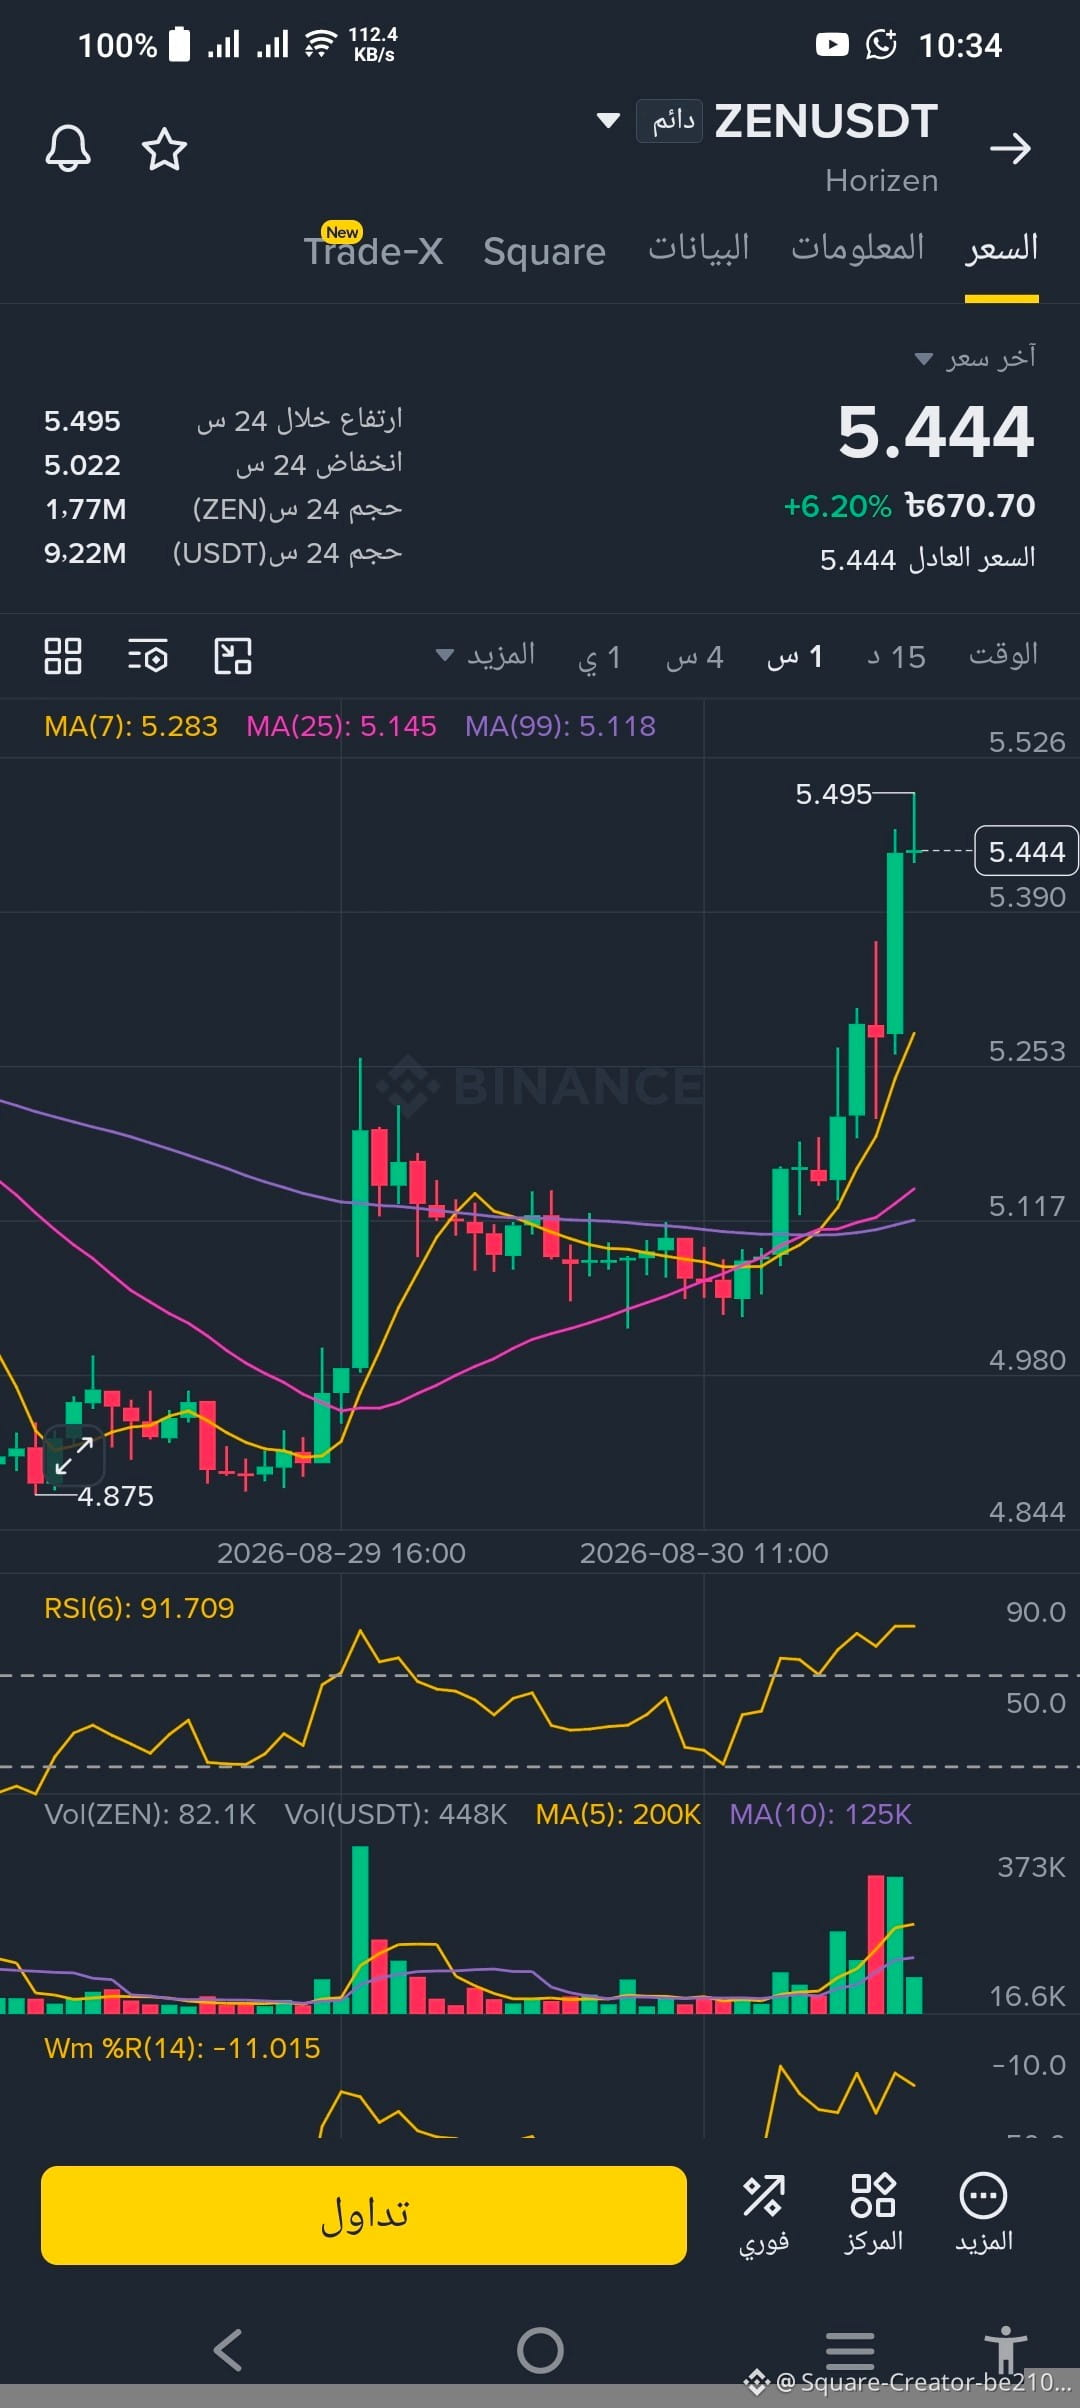Viewport: 1080px width, 2408px height.
Task: Tap the MA(7): 5.283 indicator label
Action: [x=131, y=726]
